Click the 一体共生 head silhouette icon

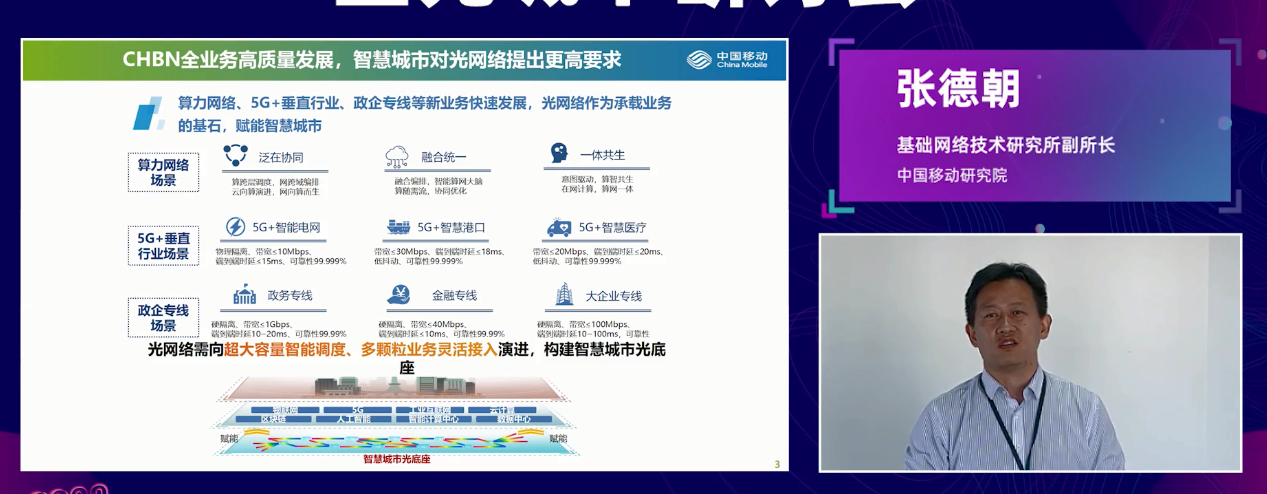(x=558, y=154)
